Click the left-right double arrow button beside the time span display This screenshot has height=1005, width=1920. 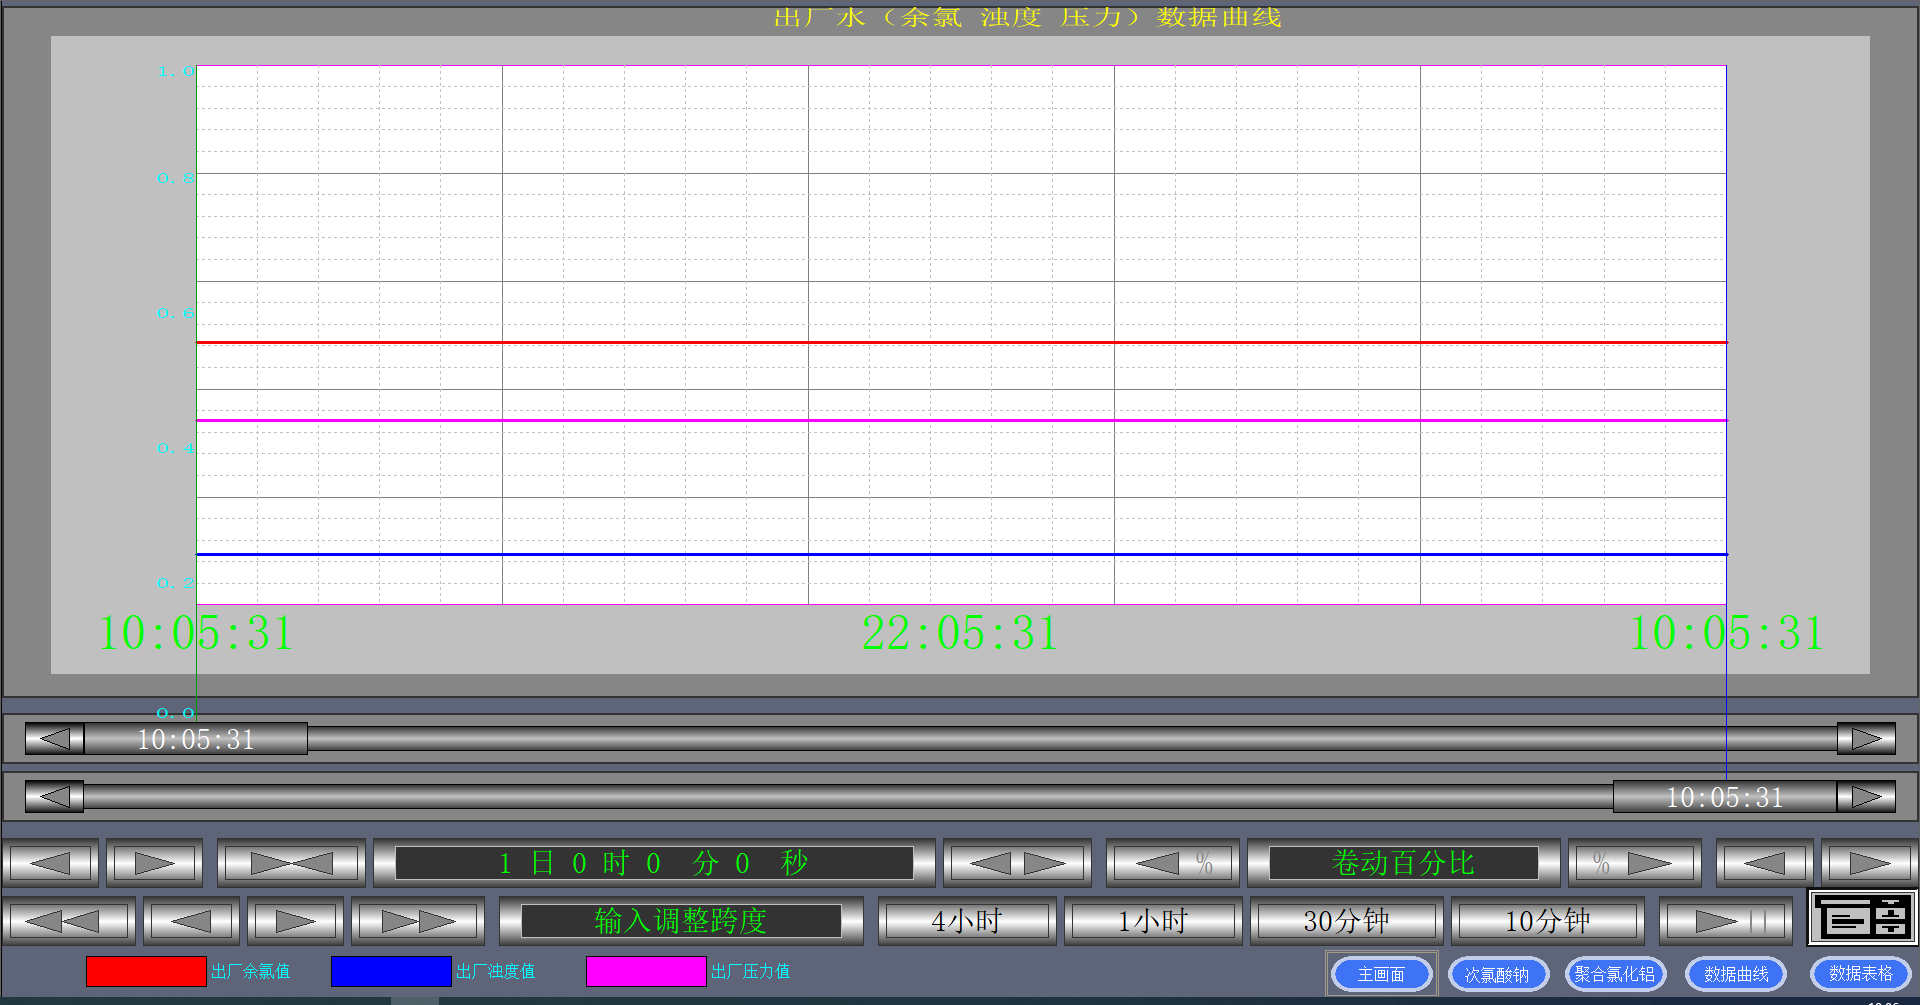tap(1017, 863)
